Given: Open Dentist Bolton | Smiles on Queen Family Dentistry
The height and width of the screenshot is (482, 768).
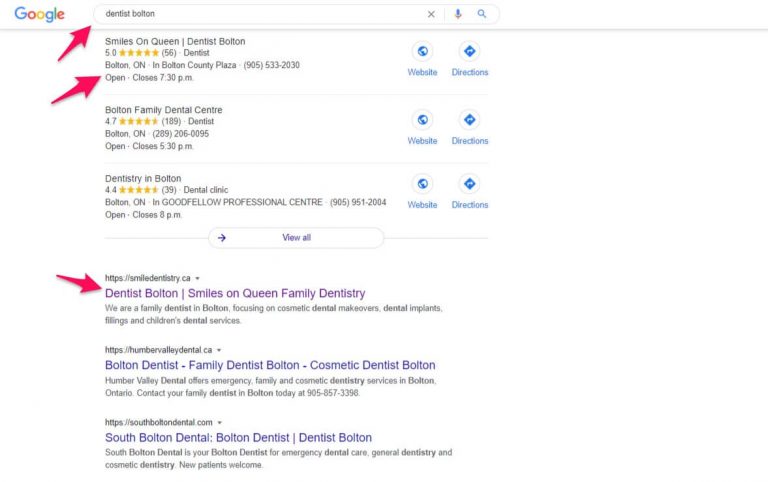Looking at the screenshot, I should click(235, 293).
